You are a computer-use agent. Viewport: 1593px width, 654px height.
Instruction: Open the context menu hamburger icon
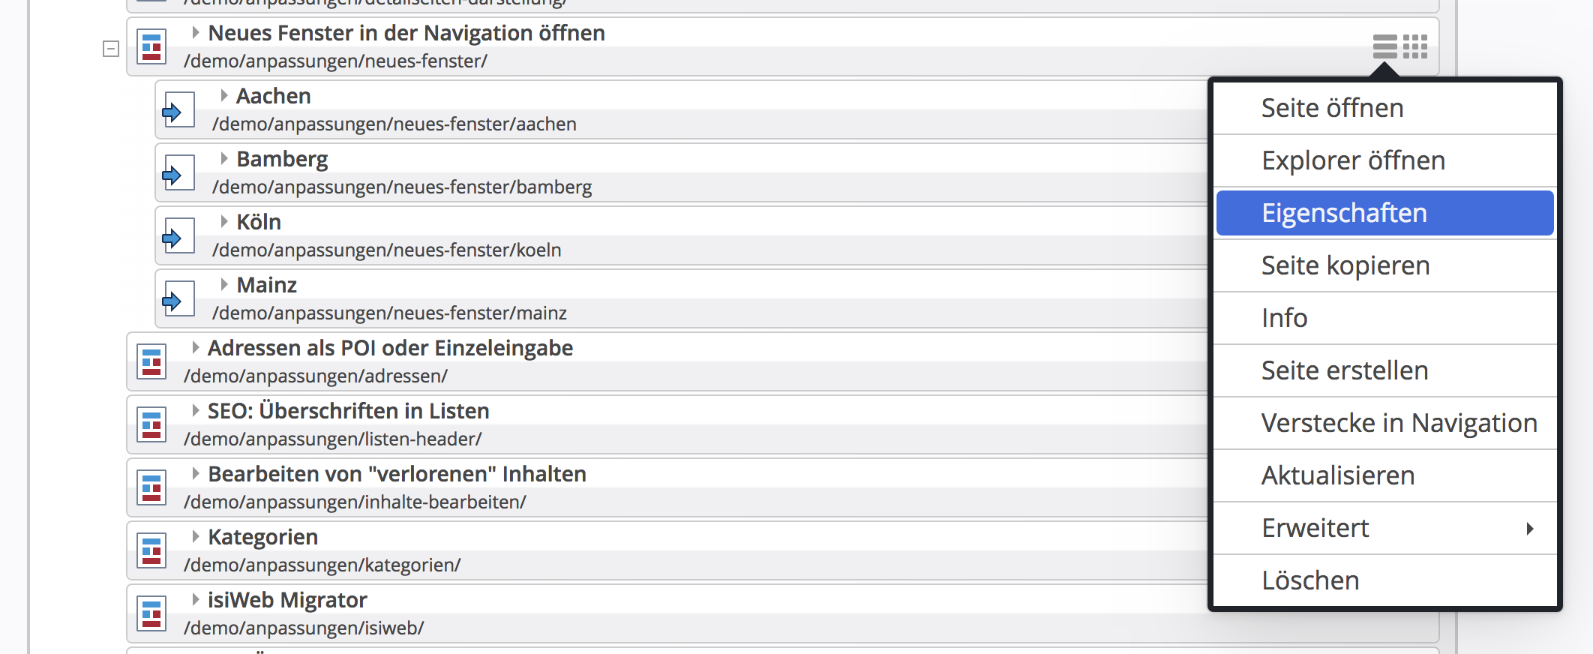coord(1385,46)
